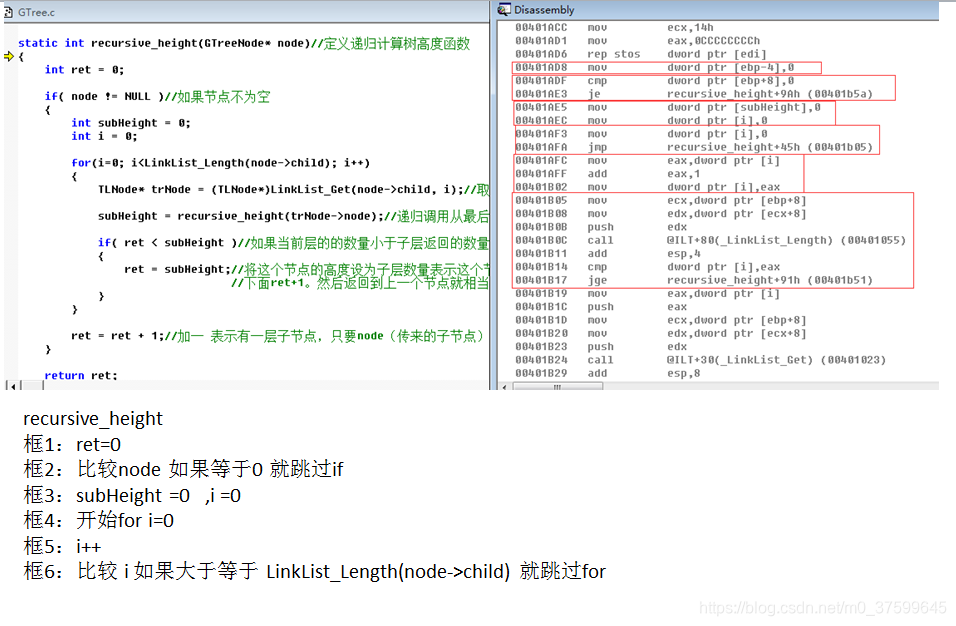The height and width of the screenshot is (626, 956).
Task: Click disassembly line 00401B17 jge recursive_height+91h
Action: pos(694,280)
